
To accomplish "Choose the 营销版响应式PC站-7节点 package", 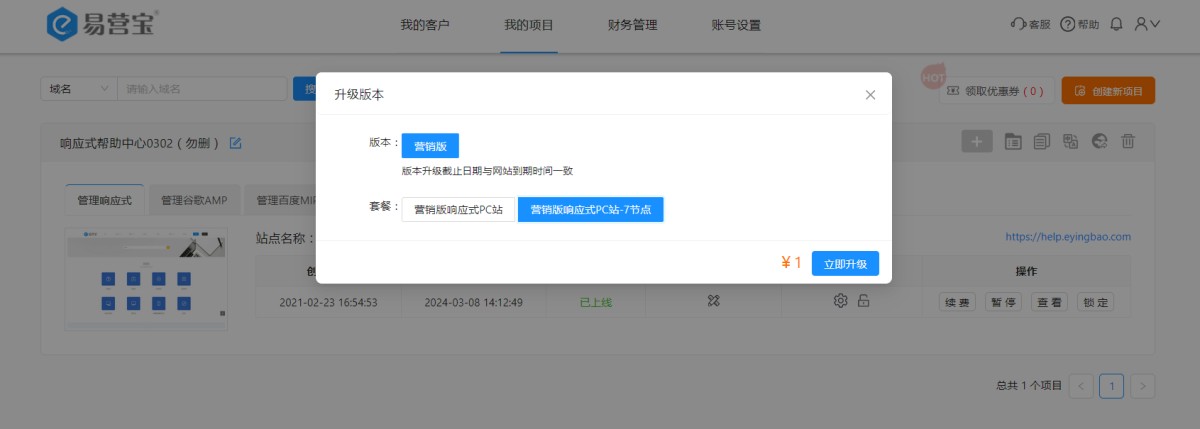I will 590,210.
